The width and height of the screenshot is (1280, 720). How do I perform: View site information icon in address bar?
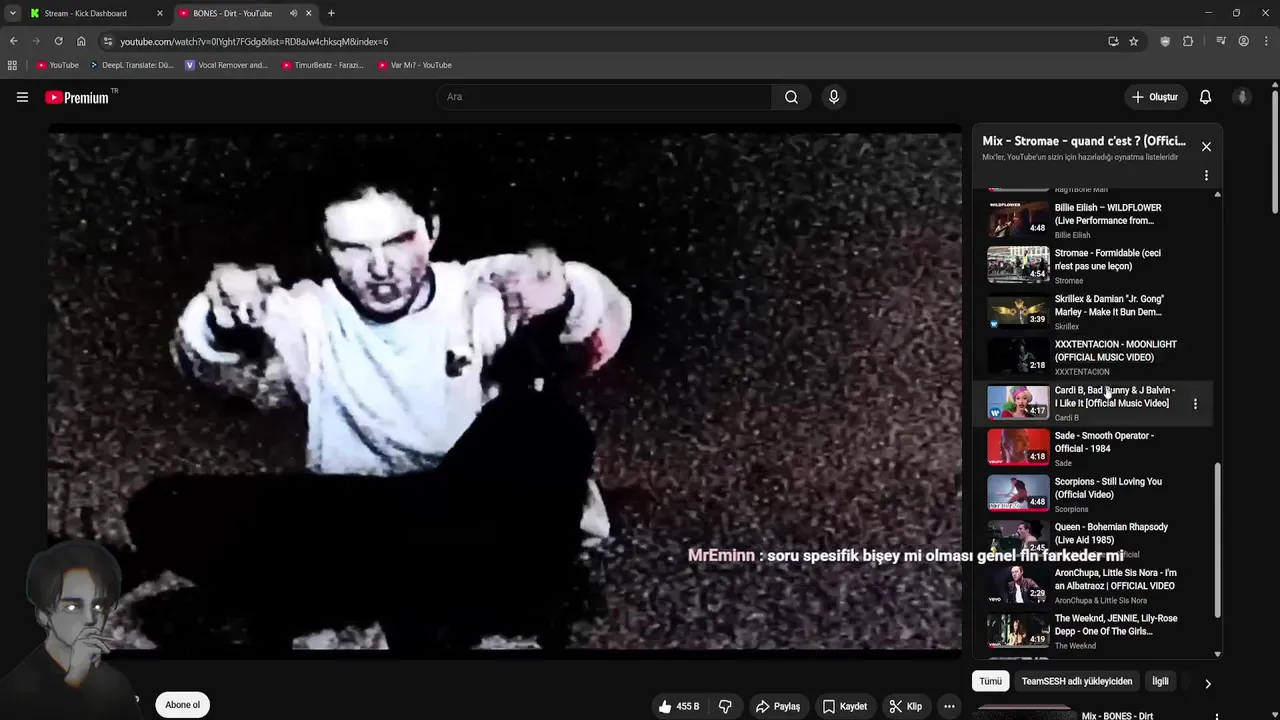(108, 41)
